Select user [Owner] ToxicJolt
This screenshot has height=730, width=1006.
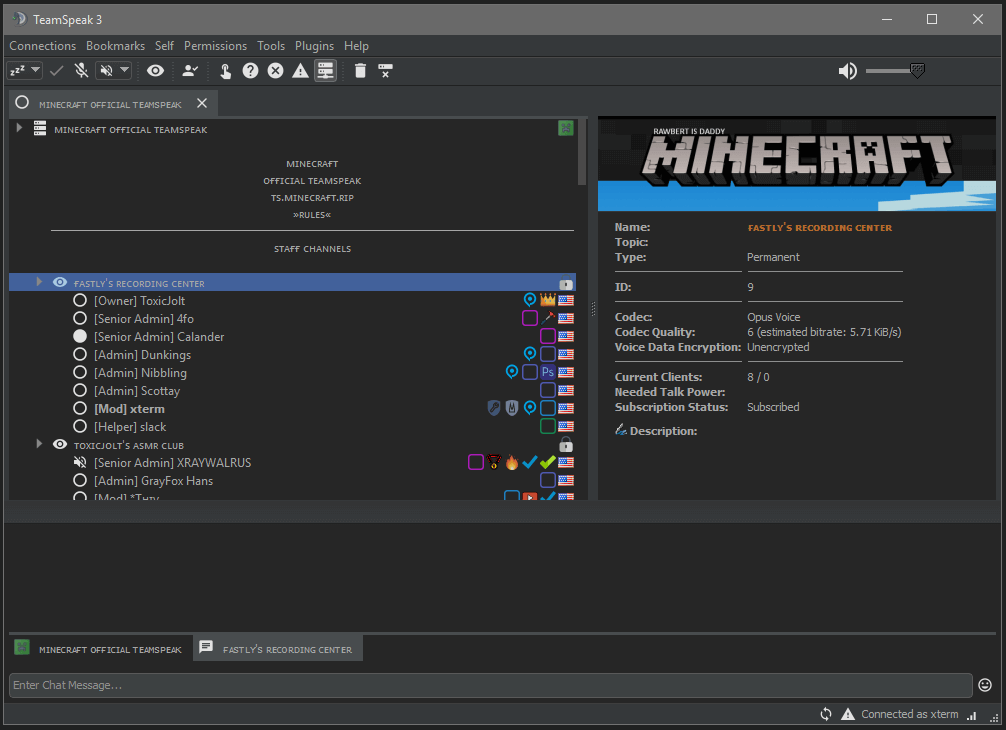pyautogui.click(x=139, y=300)
